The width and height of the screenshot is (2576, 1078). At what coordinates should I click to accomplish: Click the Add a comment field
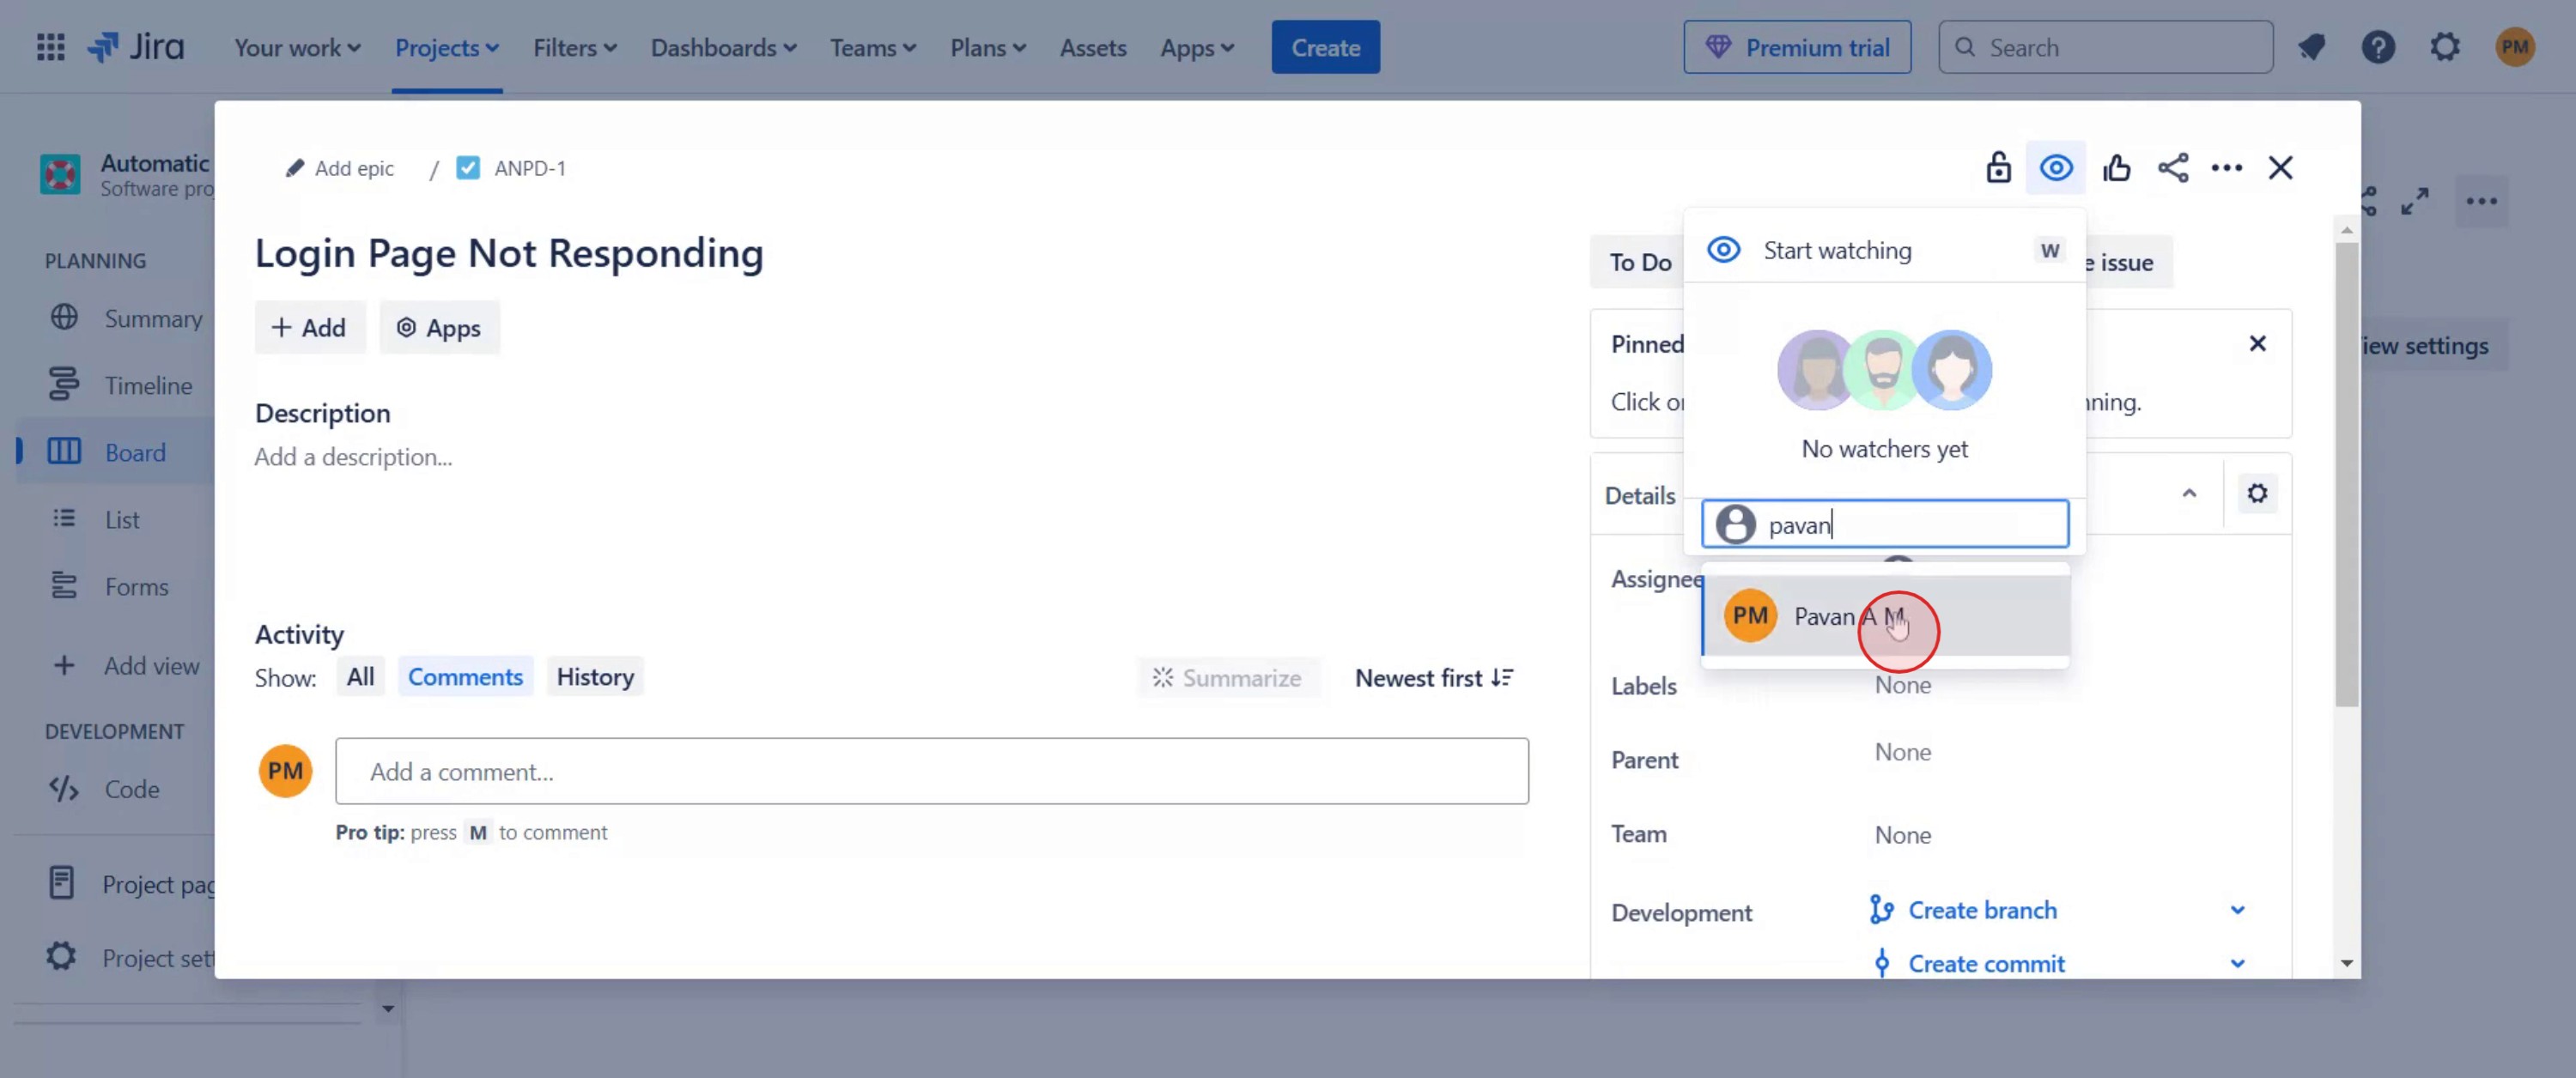(931, 771)
